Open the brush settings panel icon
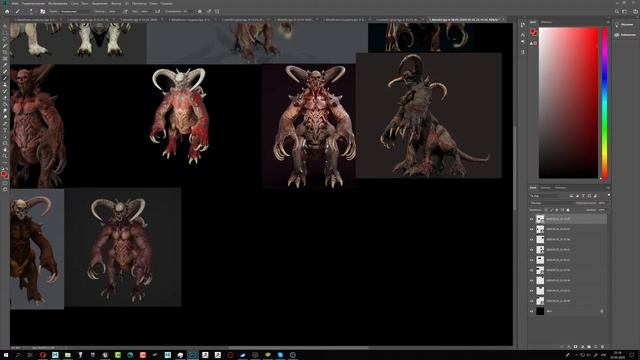 click(x=42, y=11)
